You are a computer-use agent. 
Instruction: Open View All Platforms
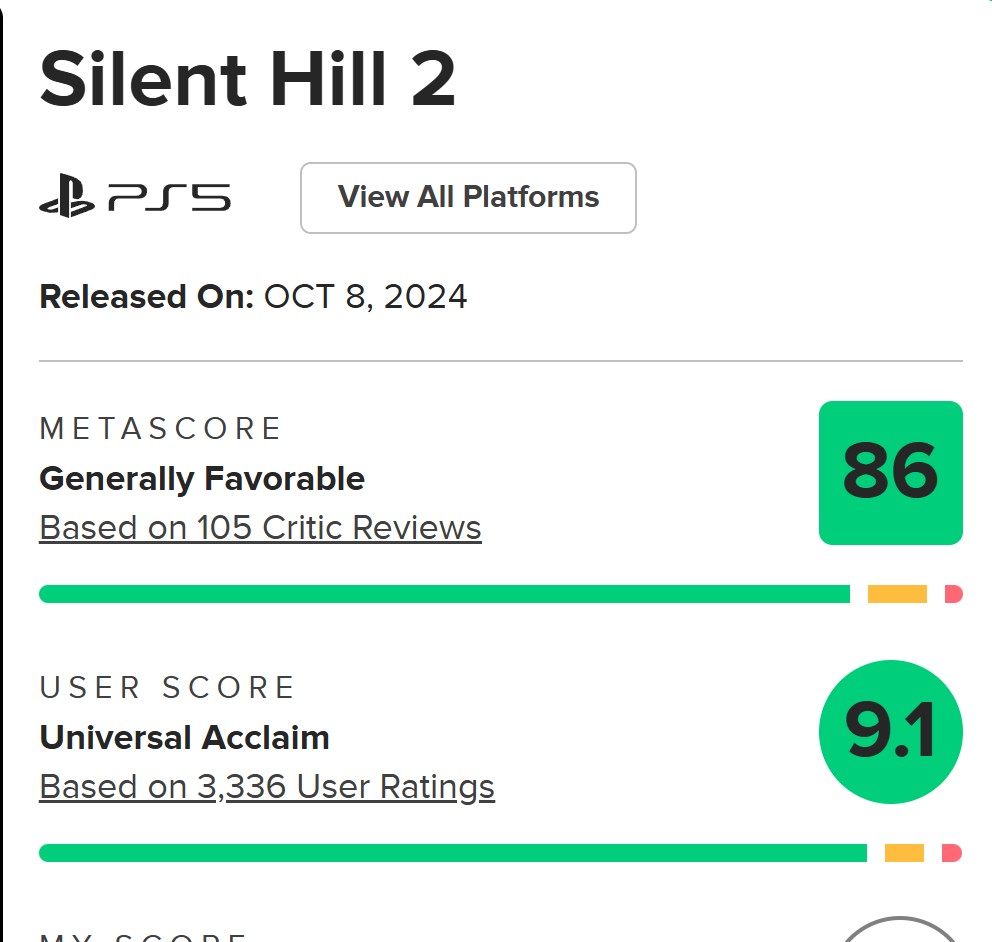point(468,198)
